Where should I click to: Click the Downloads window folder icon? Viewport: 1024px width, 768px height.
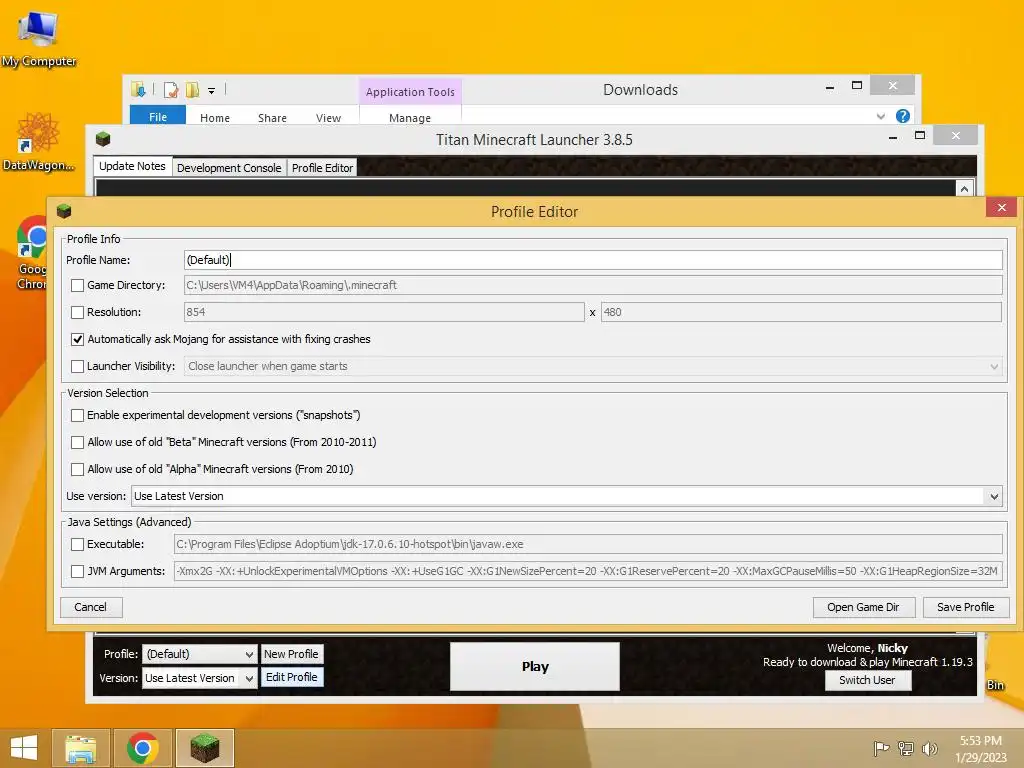[138, 89]
